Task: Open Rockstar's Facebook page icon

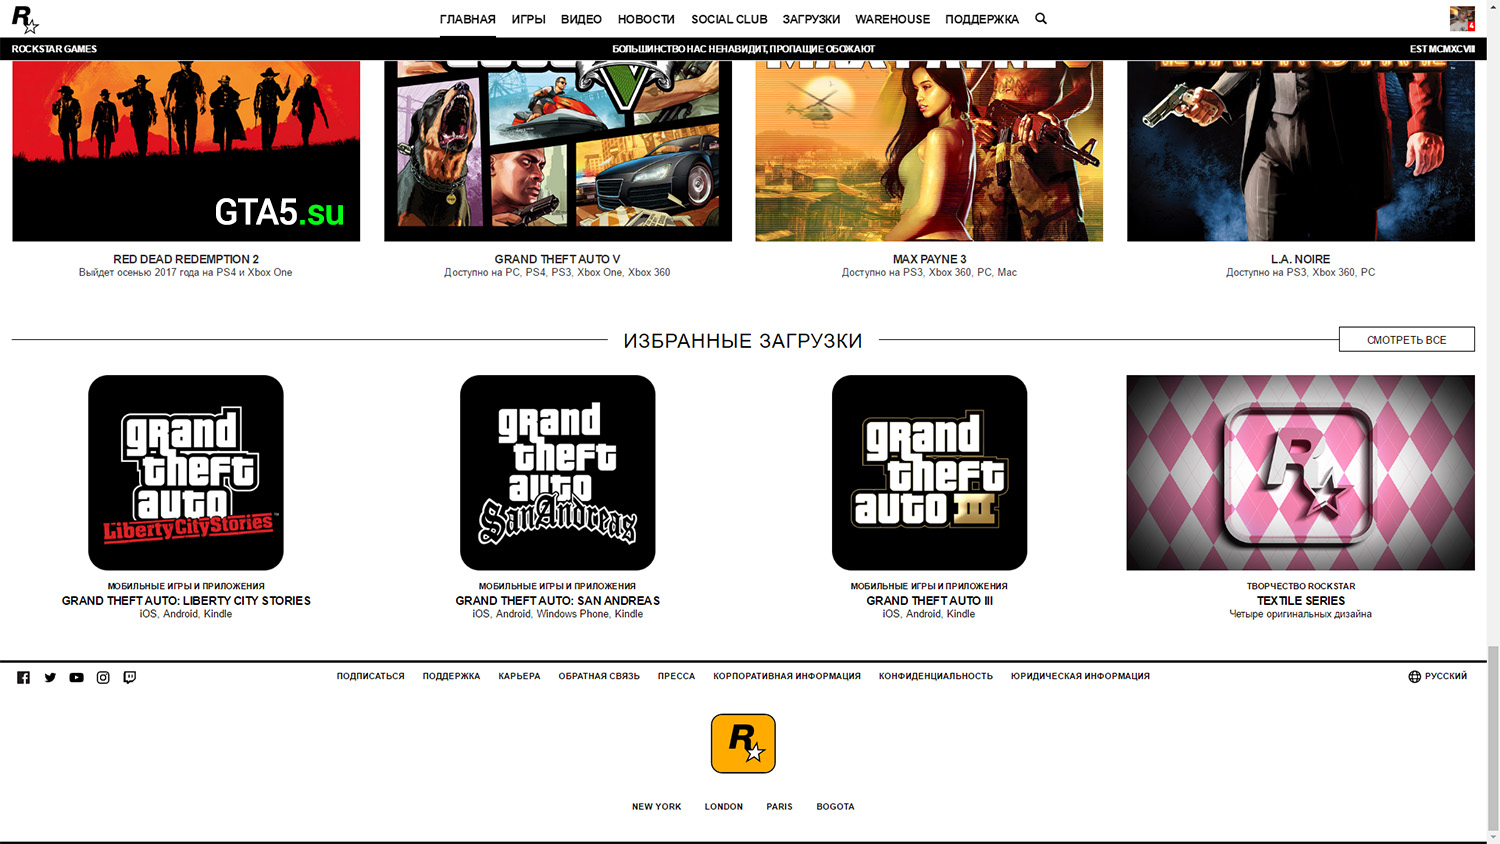Action: 23,677
